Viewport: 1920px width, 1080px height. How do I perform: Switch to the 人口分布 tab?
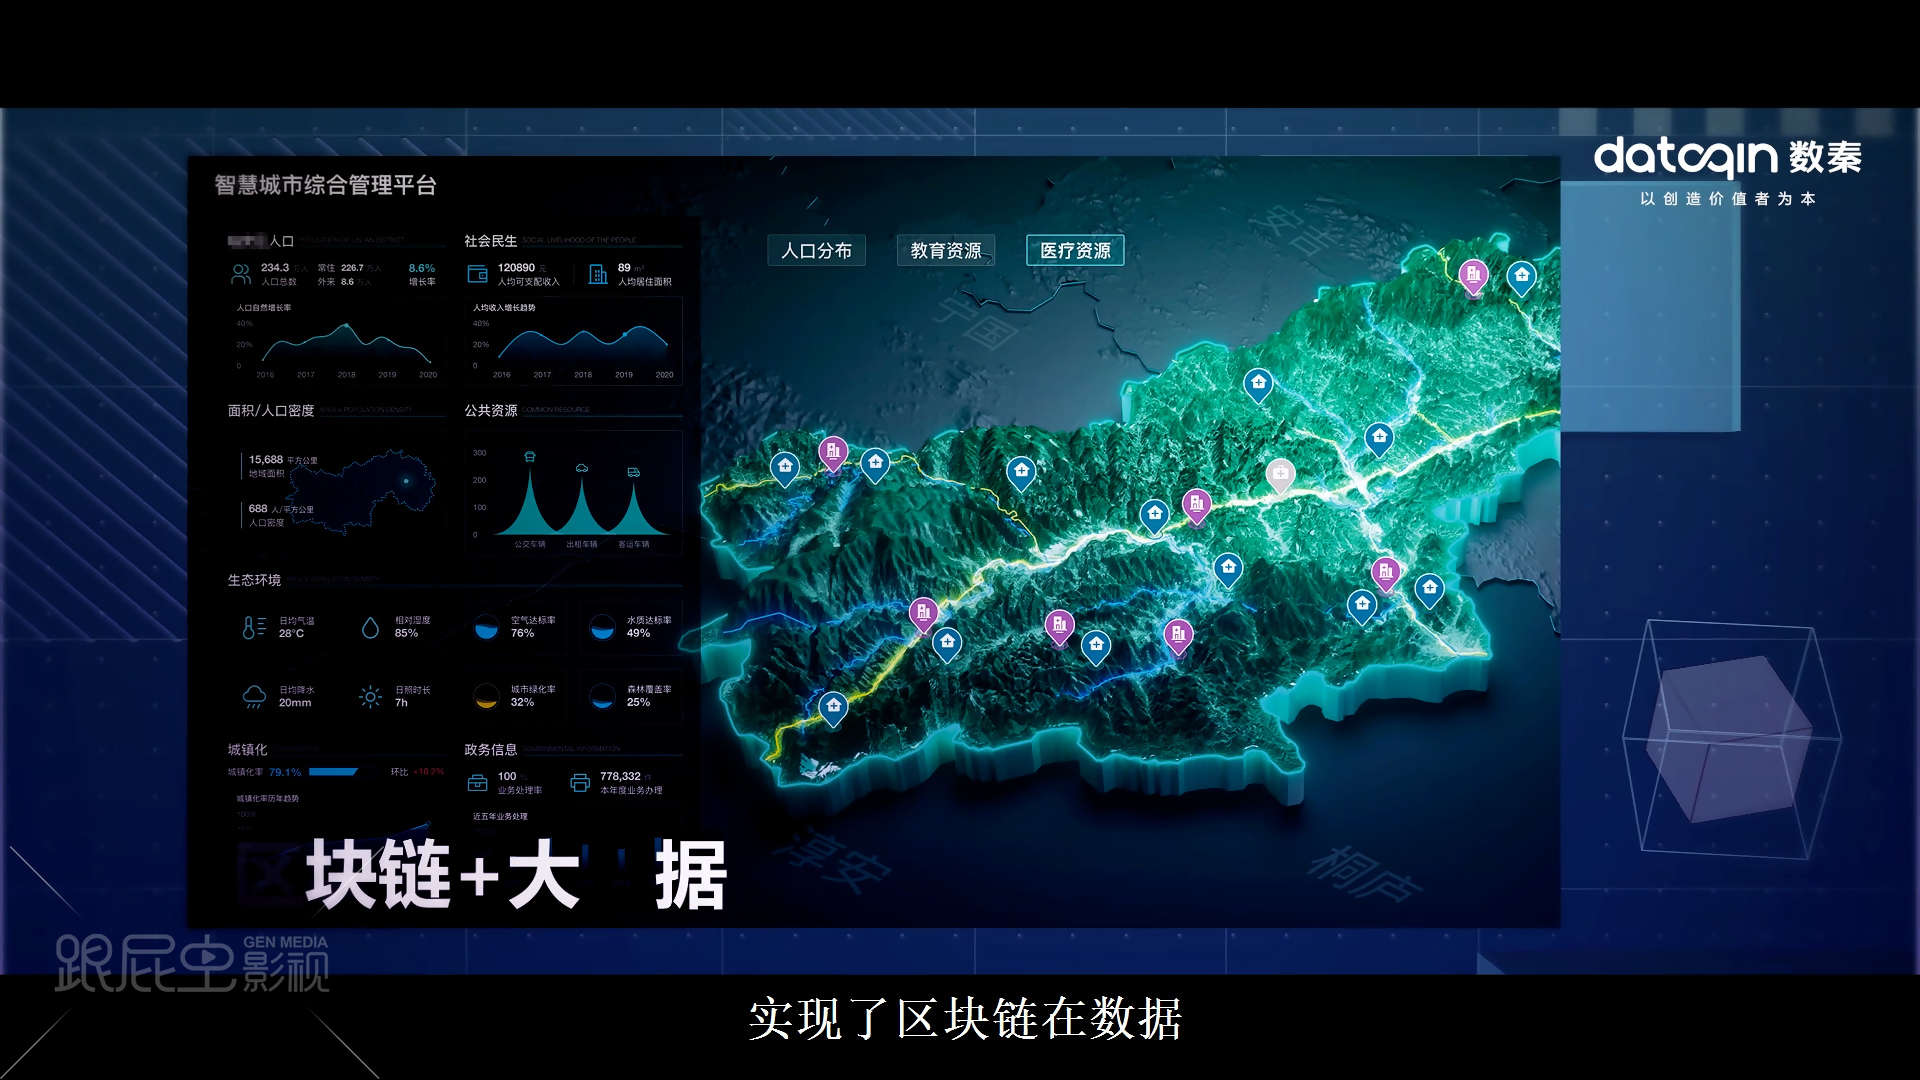[x=816, y=251]
